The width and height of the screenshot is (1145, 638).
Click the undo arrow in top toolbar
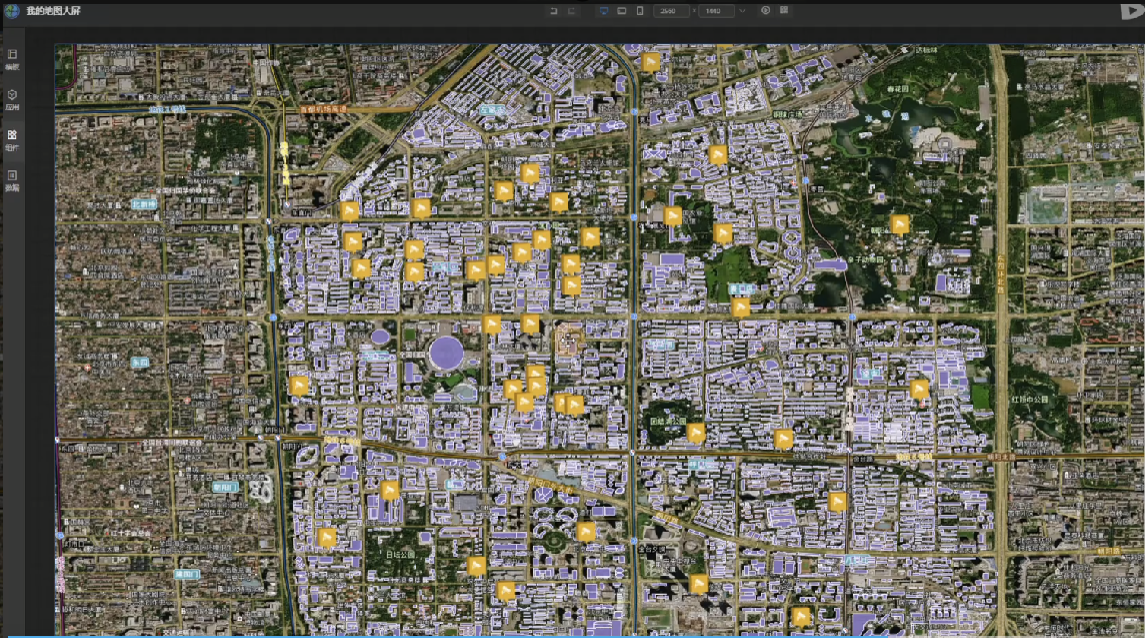pos(553,10)
